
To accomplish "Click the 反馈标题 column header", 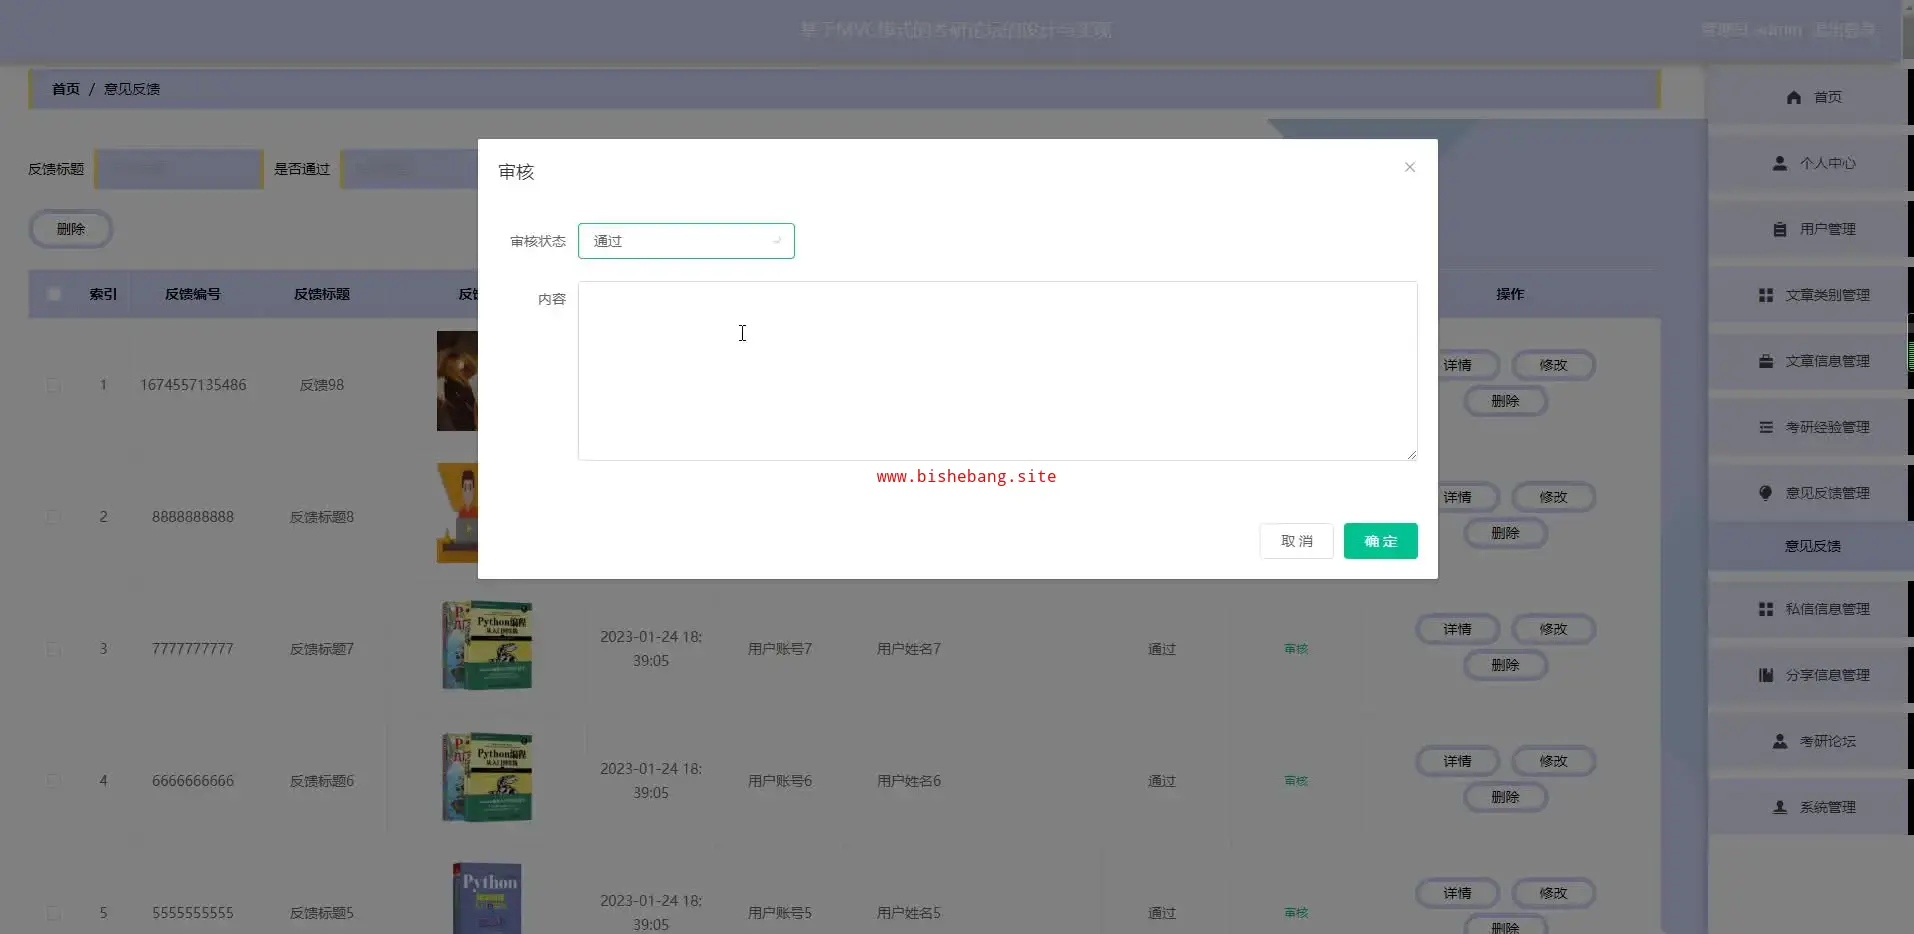I will point(322,294).
